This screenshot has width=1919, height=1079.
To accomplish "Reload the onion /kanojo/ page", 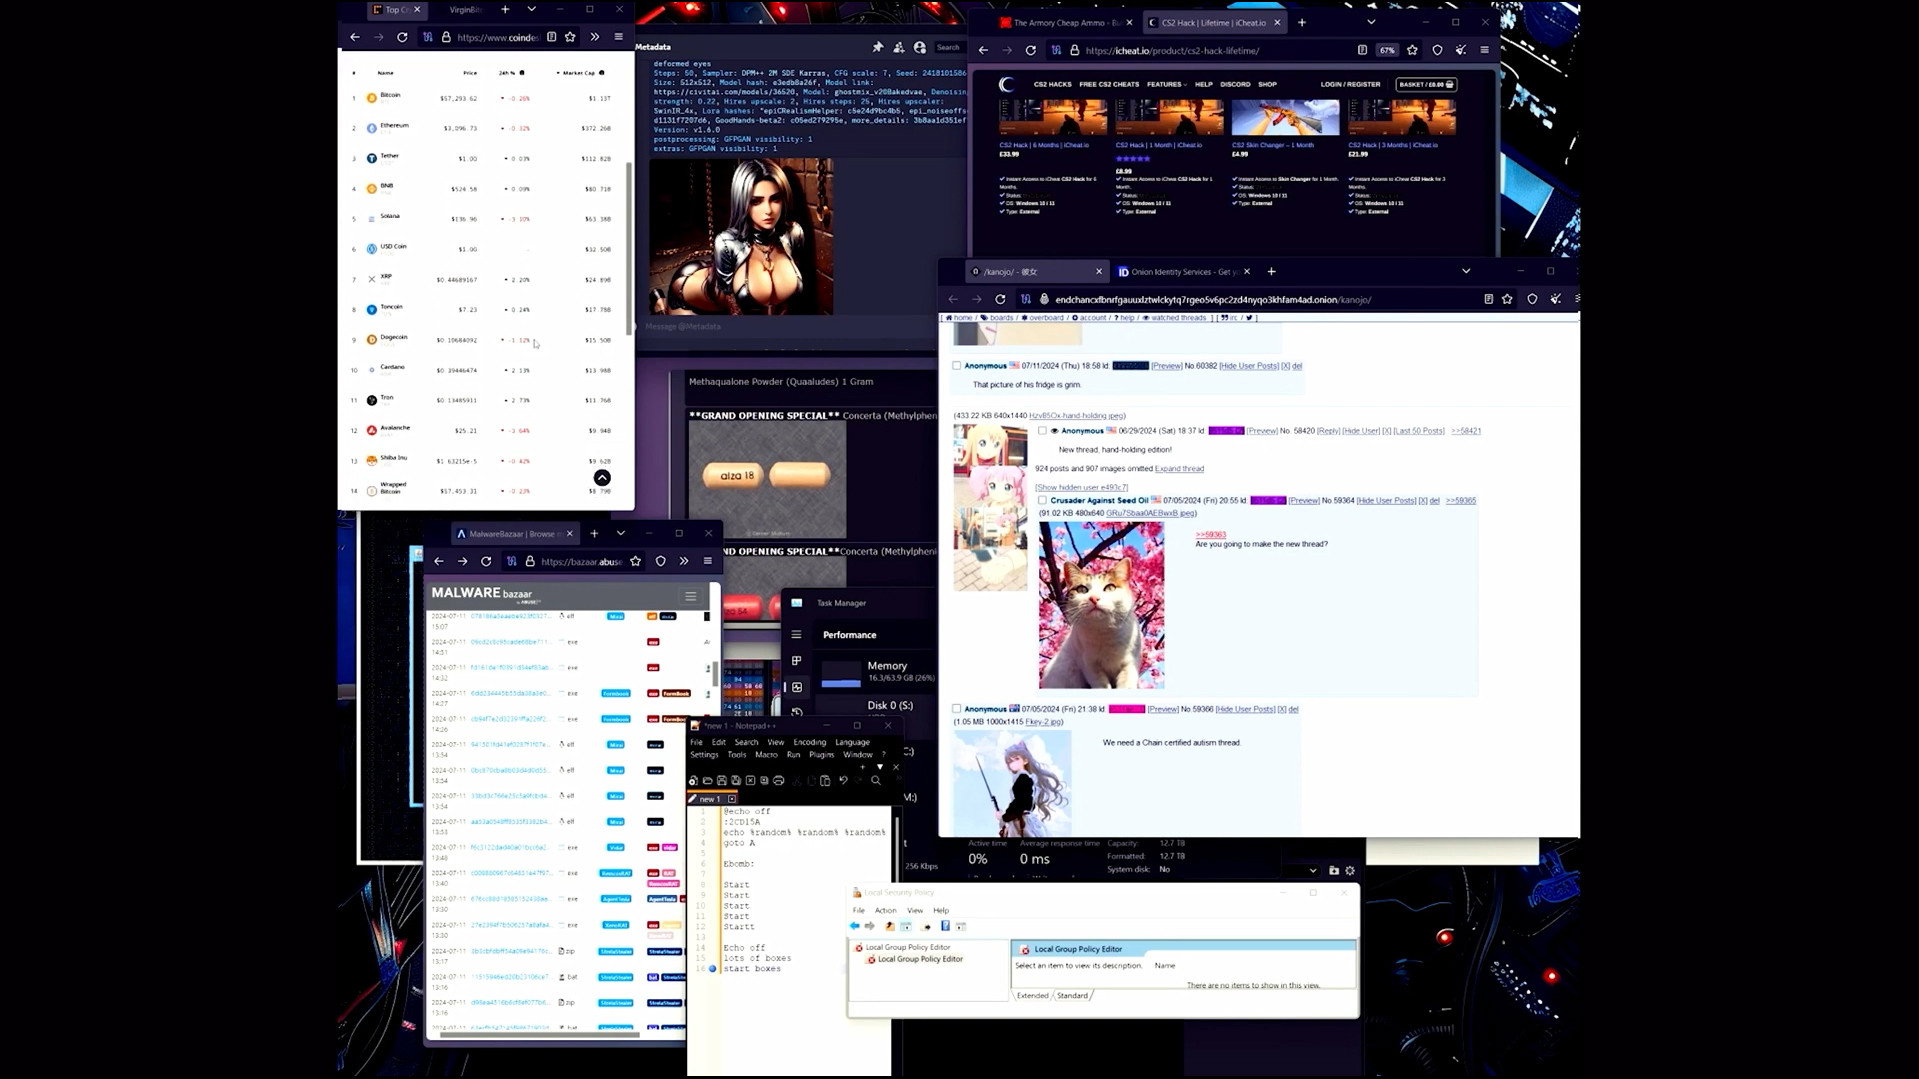I will (1000, 299).
